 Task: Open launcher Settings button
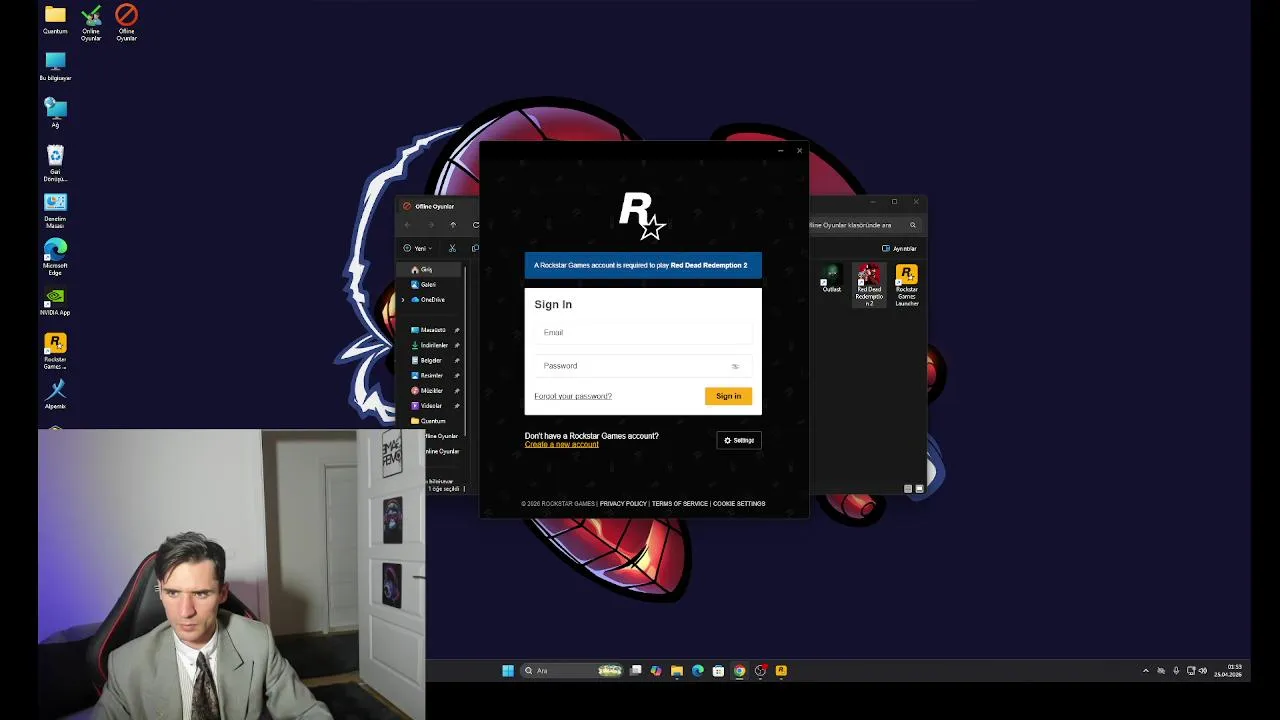pyautogui.click(x=739, y=440)
